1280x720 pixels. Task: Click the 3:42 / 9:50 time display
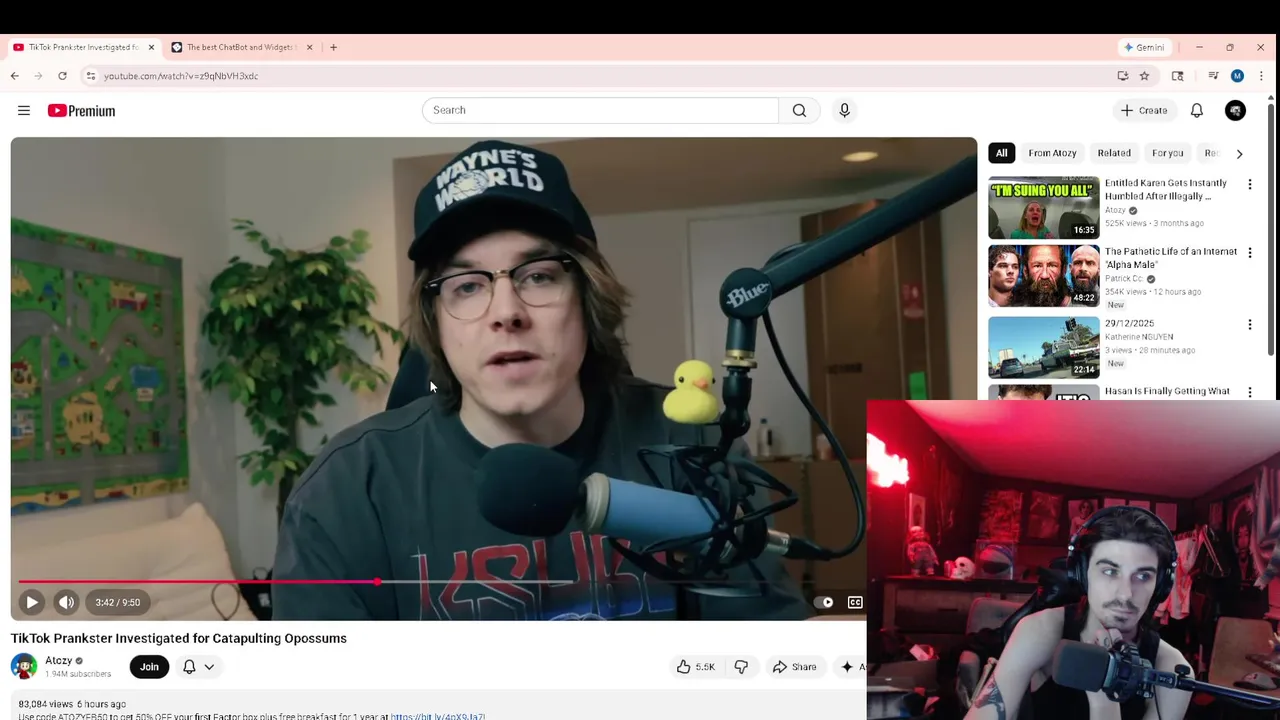pyautogui.click(x=118, y=602)
